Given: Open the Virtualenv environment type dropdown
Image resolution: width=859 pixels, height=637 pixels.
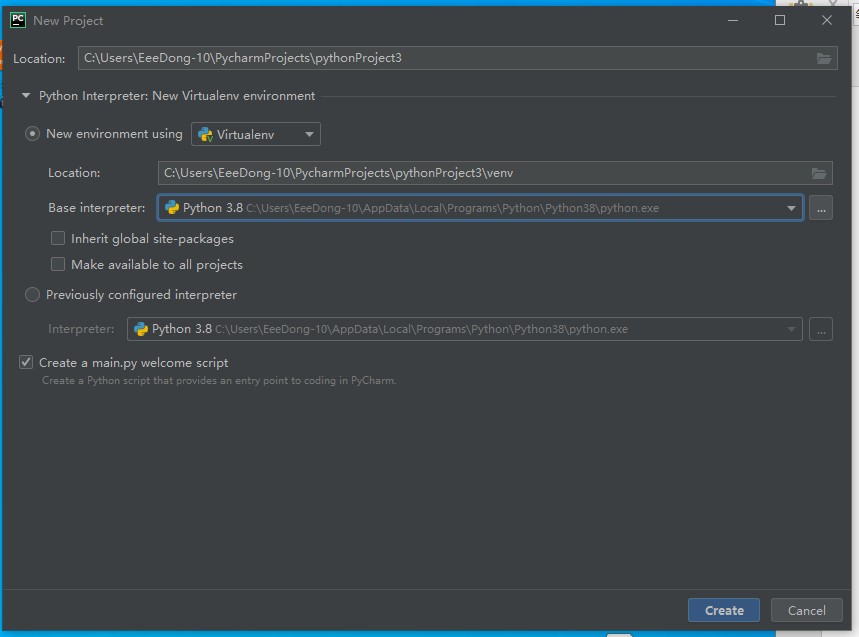Looking at the screenshot, I should [x=309, y=134].
